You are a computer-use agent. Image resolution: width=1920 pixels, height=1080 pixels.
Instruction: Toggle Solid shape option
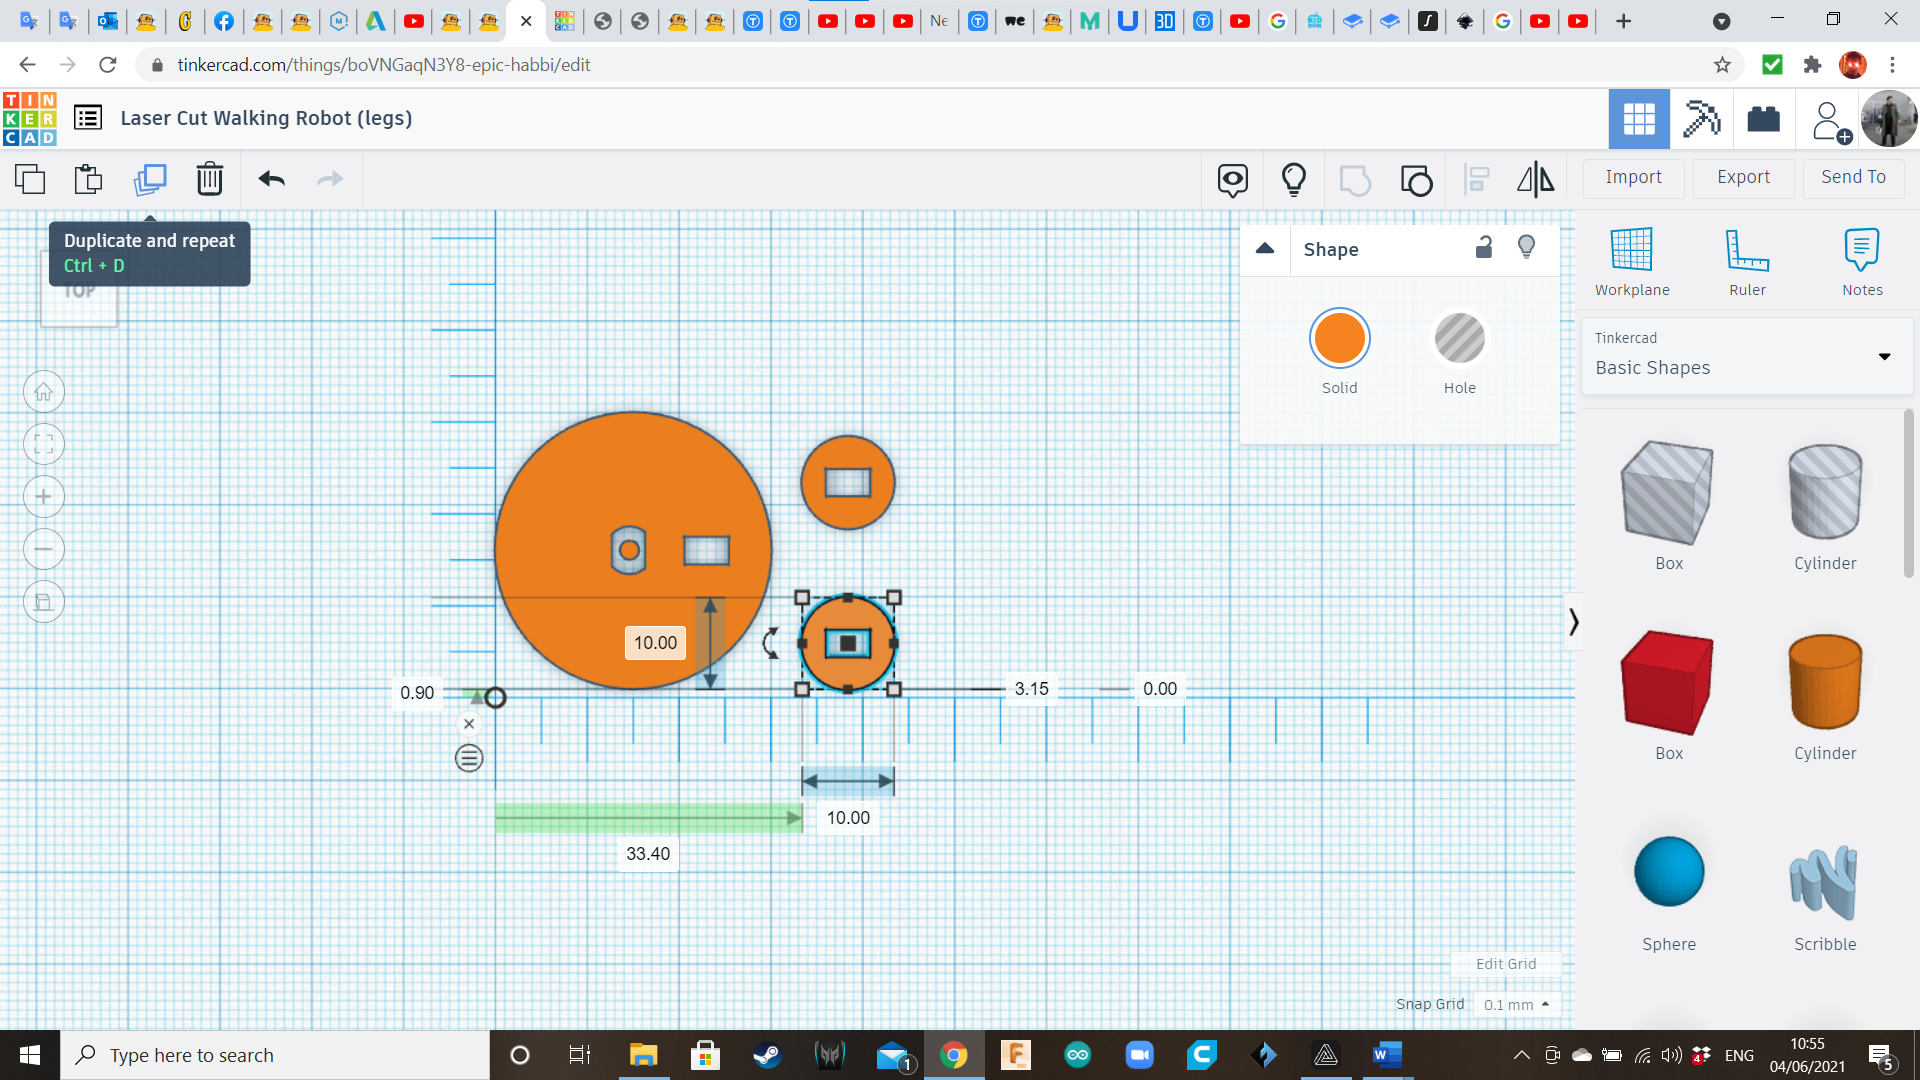[x=1338, y=339]
